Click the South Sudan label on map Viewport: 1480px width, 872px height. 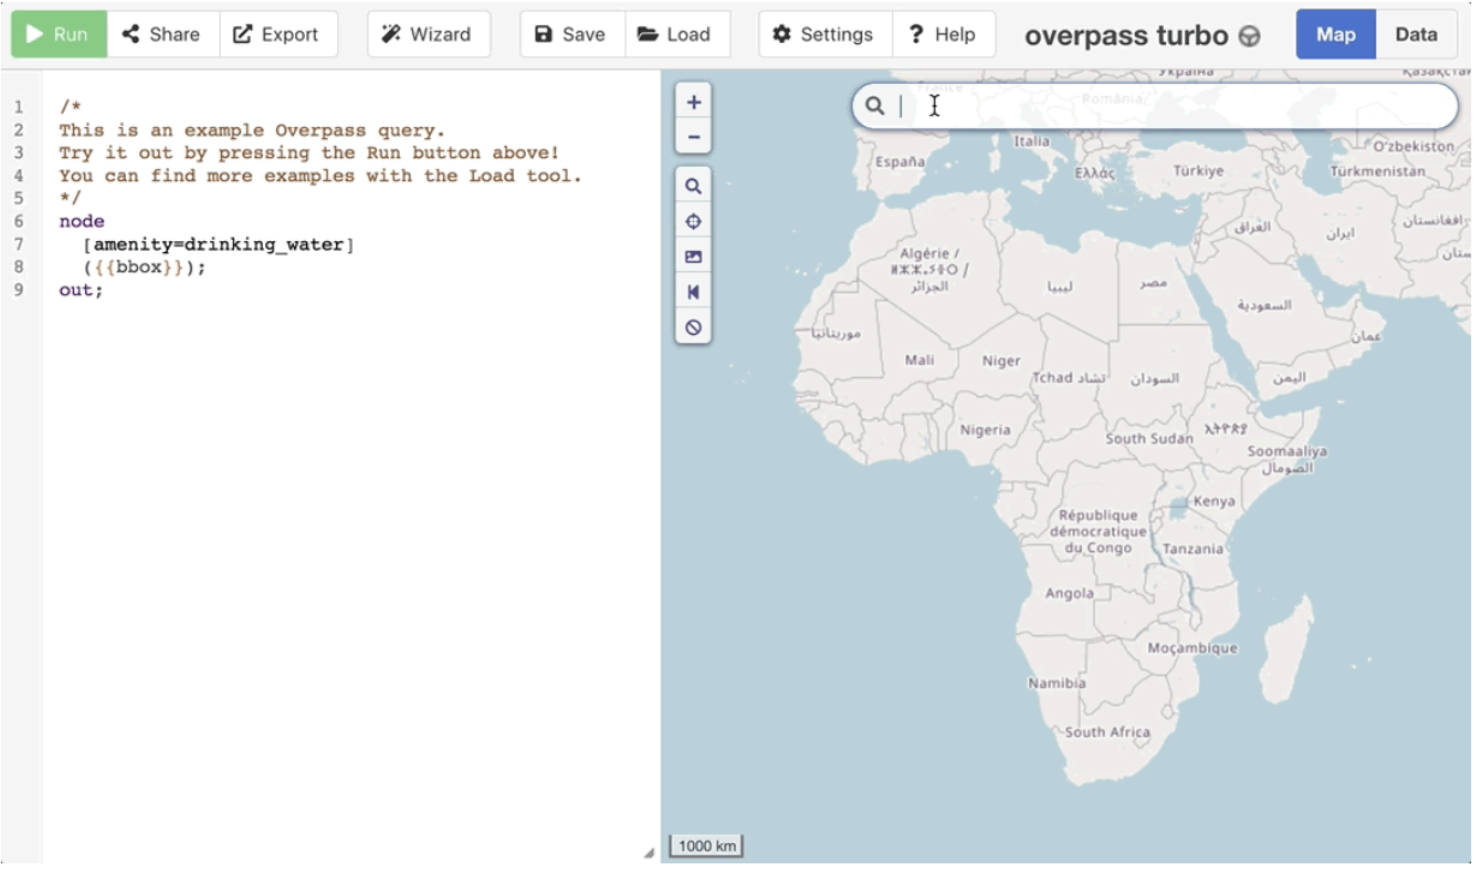[1149, 438]
